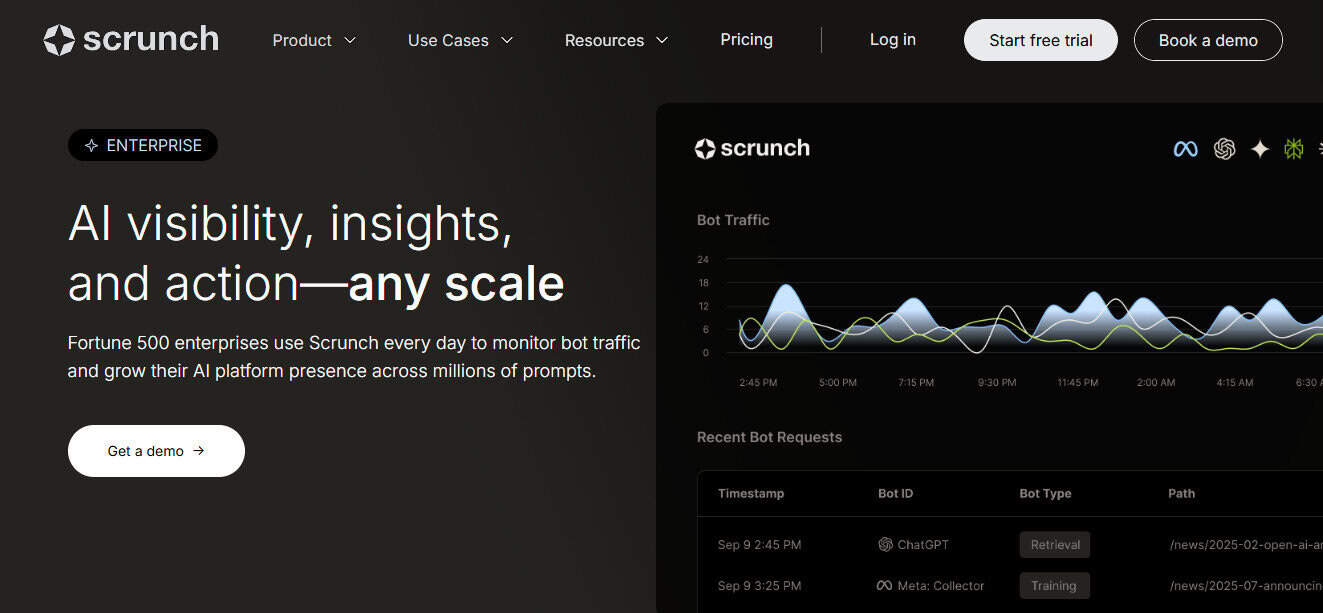Click the Meta infinity icon in dashboard header
Image resolution: width=1323 pixels, height=613 pixels.
click(1185, 149)
